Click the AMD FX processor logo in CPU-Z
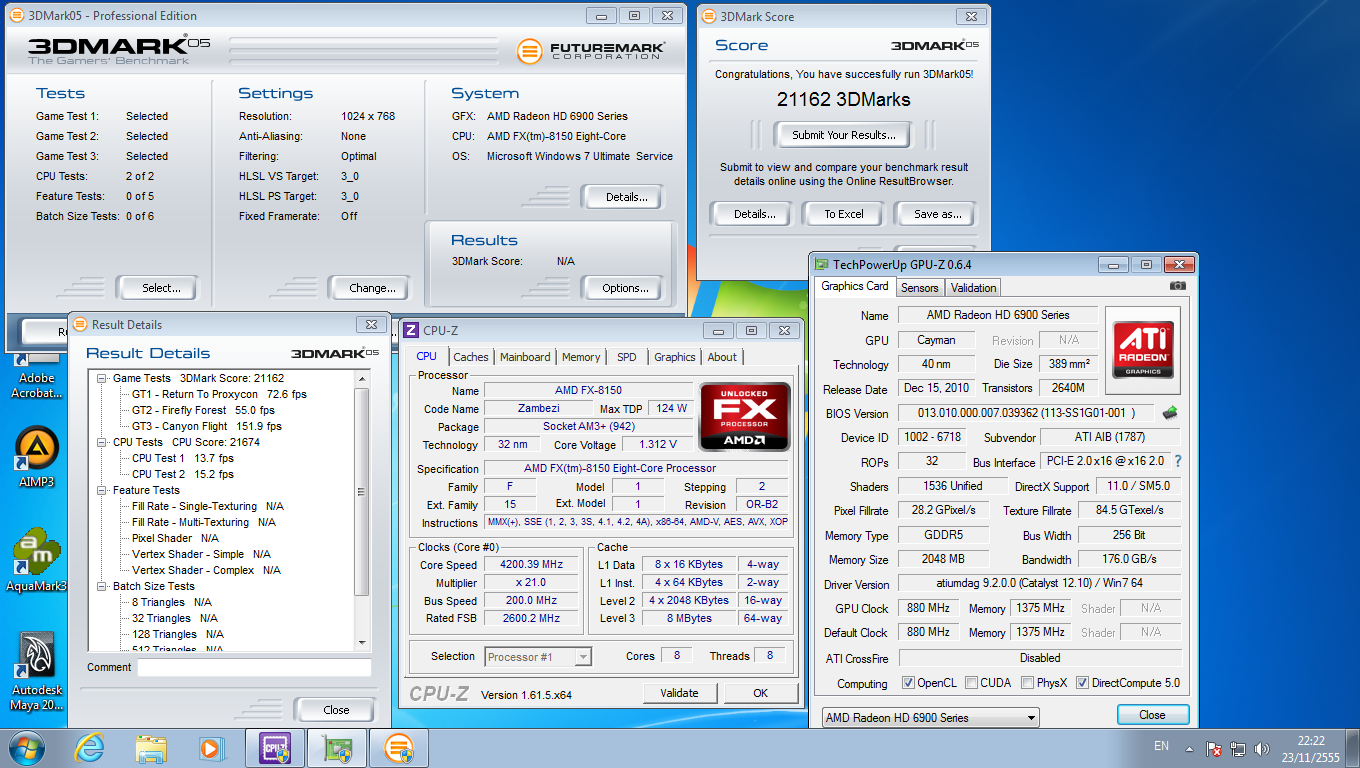Viewport: 1360px width, 768px height. coord(744,416)
